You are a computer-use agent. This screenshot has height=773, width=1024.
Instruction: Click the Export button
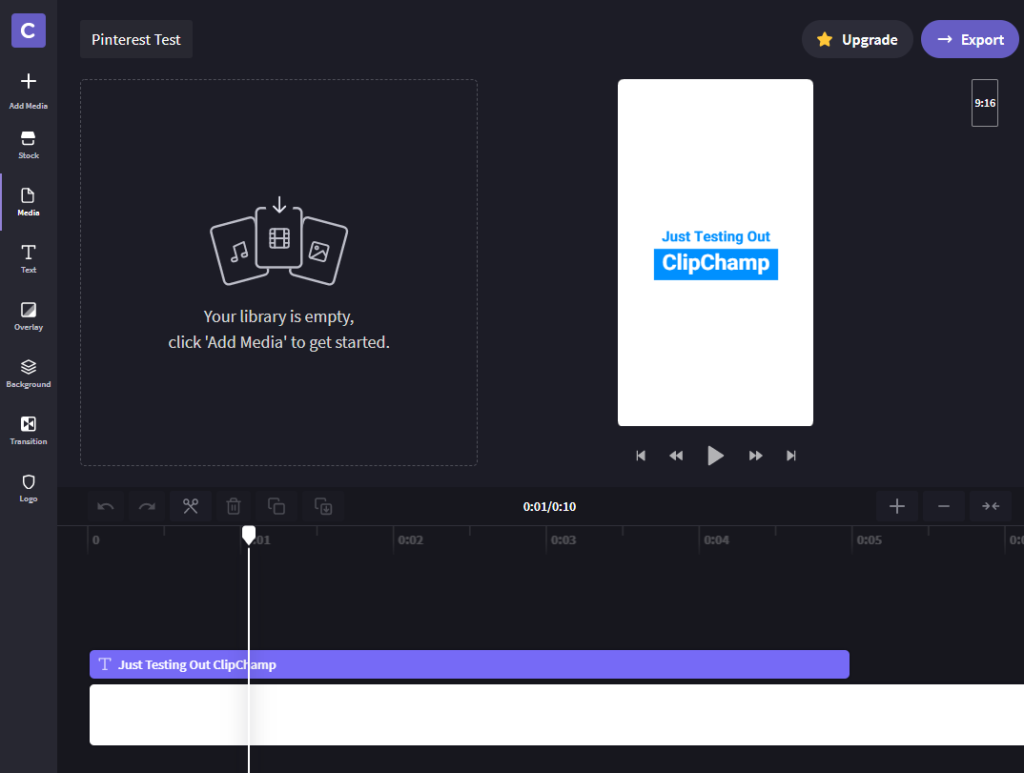point(970,39)
